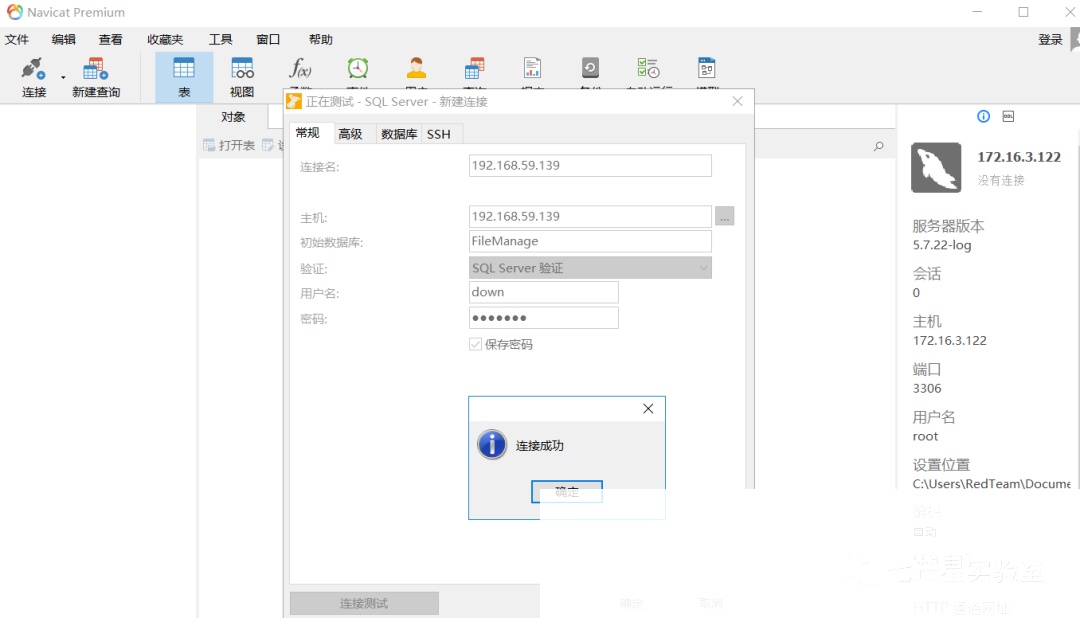Image resolution: width=1080 pixels, height=618 pixels.
Task: Show the DDL panel icon
Action: (1008, 116)
